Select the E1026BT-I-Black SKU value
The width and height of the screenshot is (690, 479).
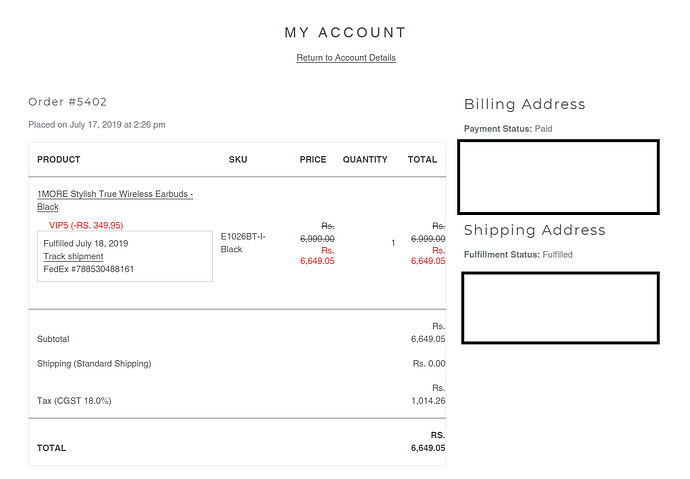243,243
